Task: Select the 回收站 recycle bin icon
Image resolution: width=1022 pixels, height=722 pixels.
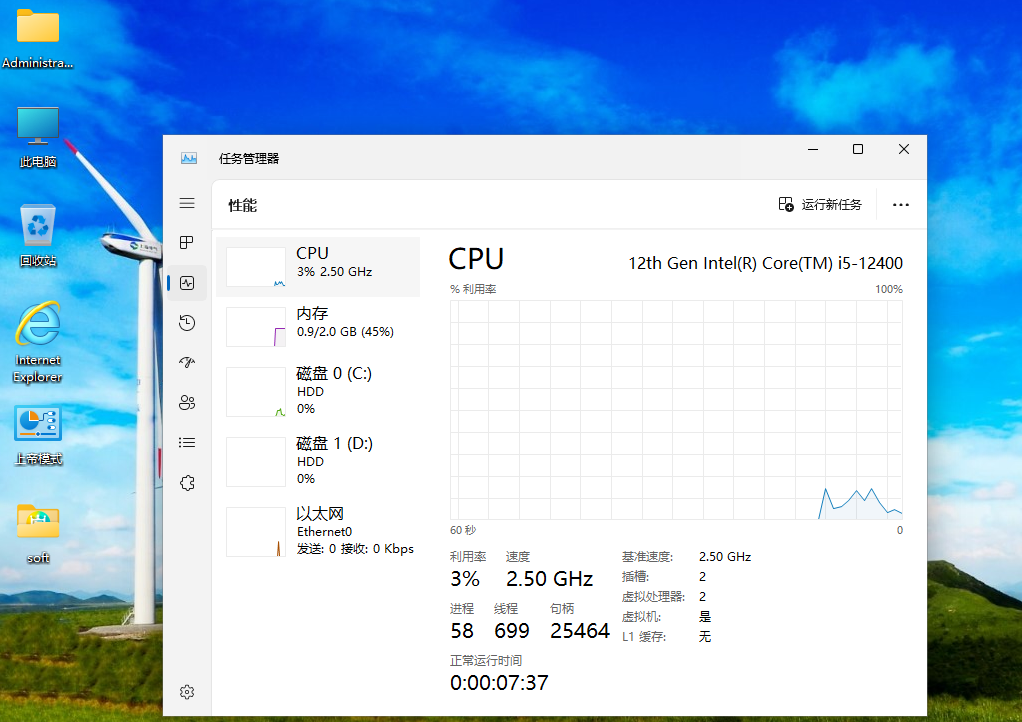Action: (x=38, y=236)
